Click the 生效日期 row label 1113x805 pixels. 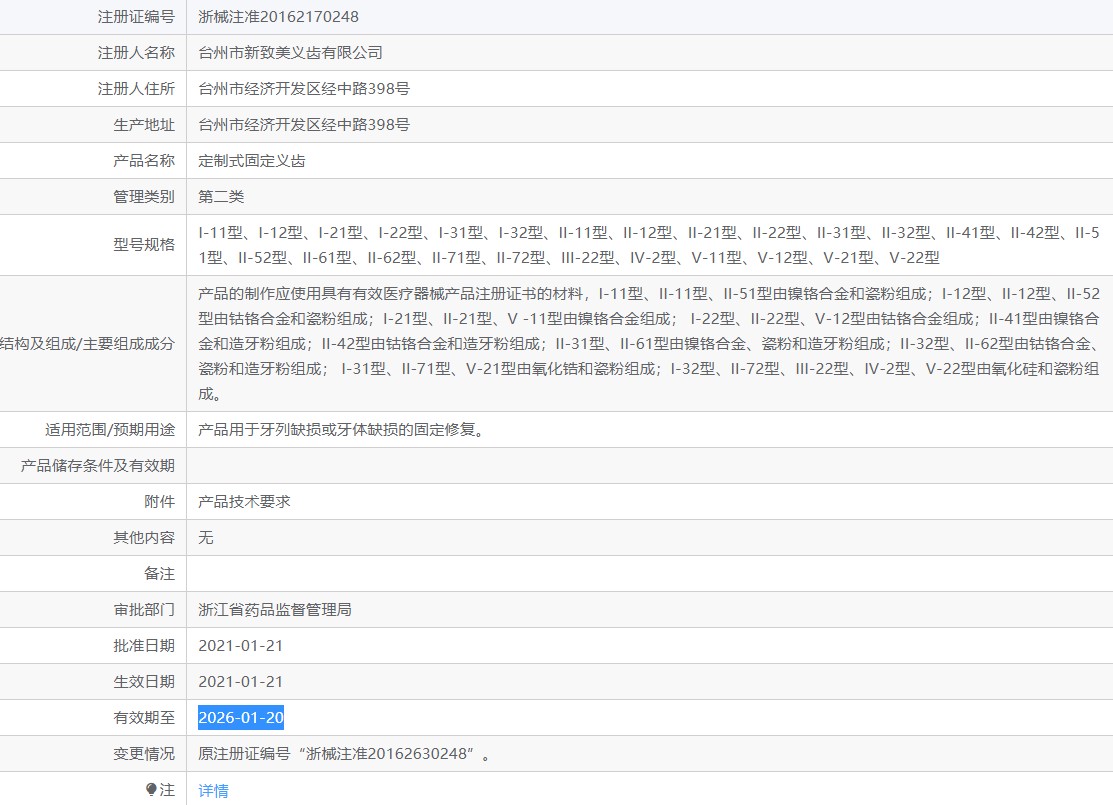[144, 681]
